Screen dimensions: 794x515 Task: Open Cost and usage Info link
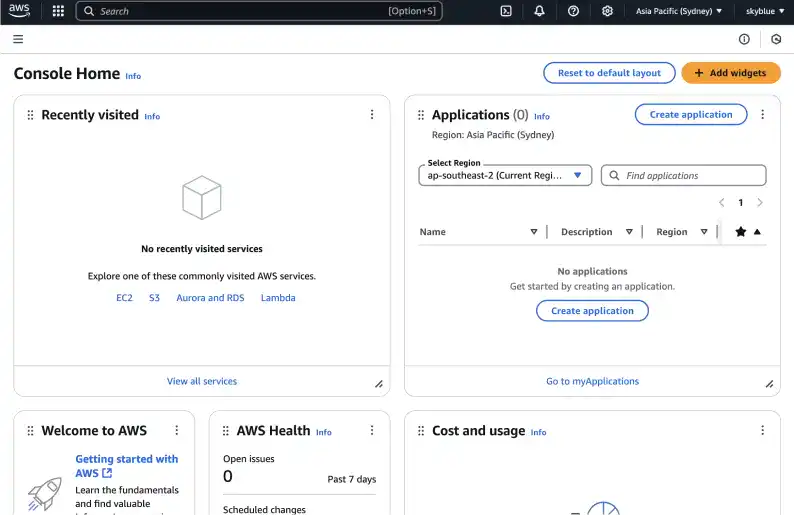click(538, 432)
